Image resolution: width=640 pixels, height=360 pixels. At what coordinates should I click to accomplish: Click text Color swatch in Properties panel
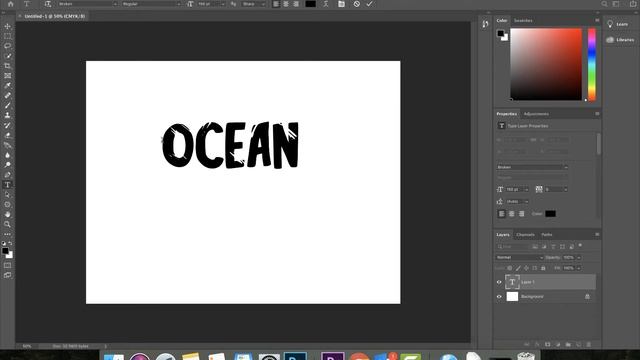tap(550, 214)
